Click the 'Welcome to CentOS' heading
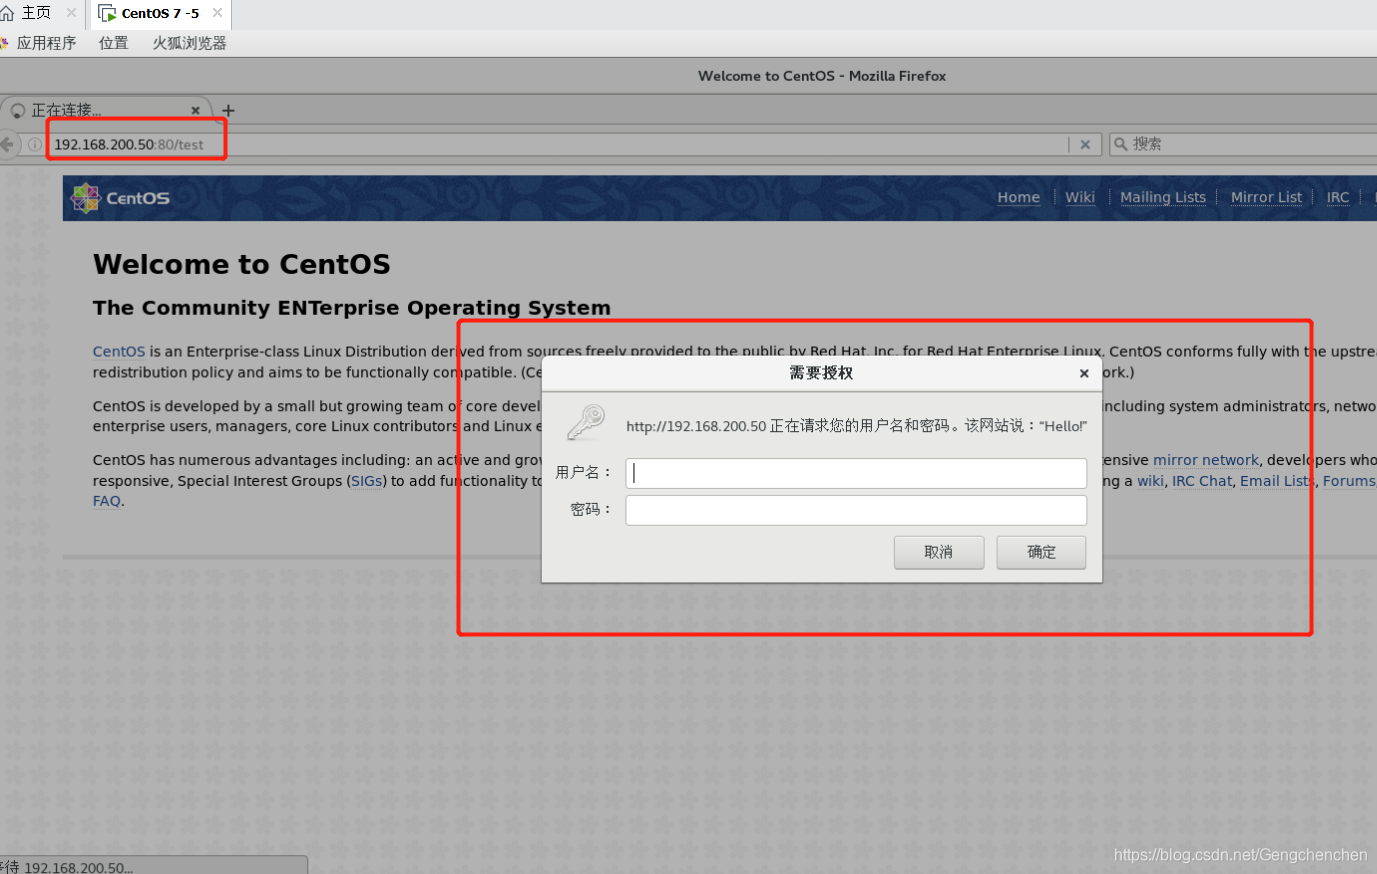Viewport: 1377px width, 874px height. point(242,264)
